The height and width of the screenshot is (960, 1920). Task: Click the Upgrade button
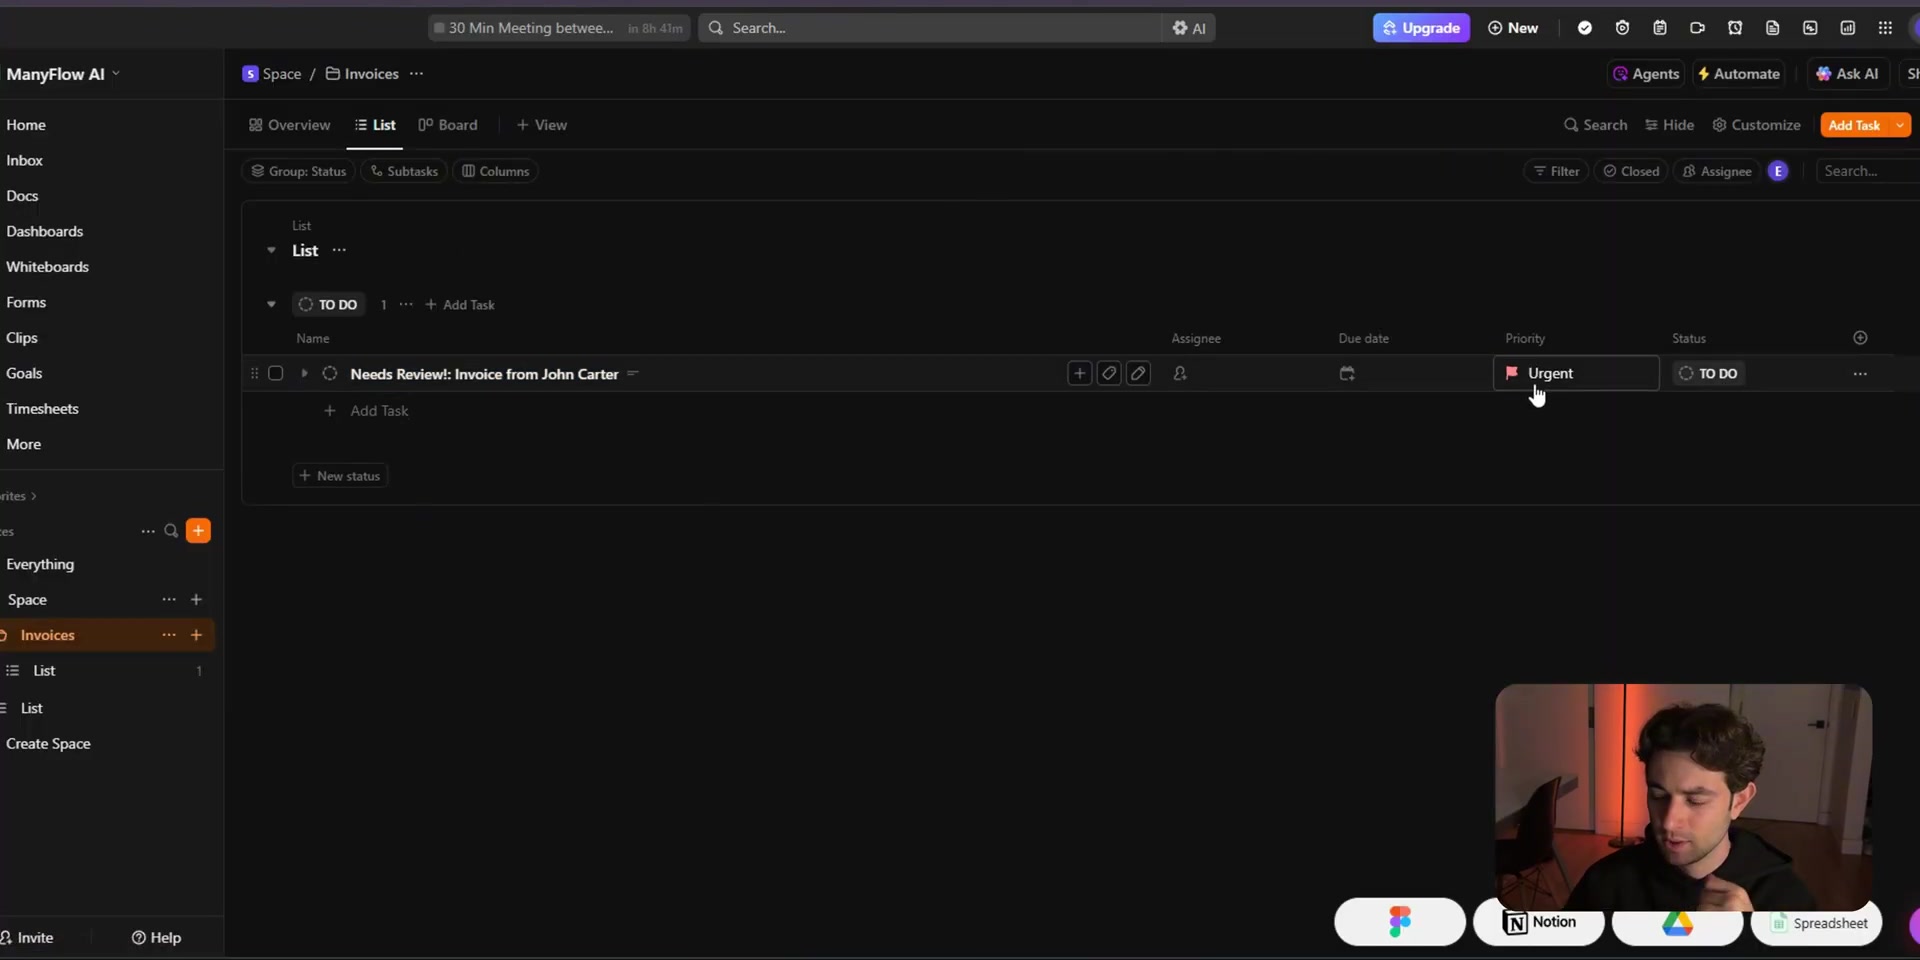point(1421,28)
